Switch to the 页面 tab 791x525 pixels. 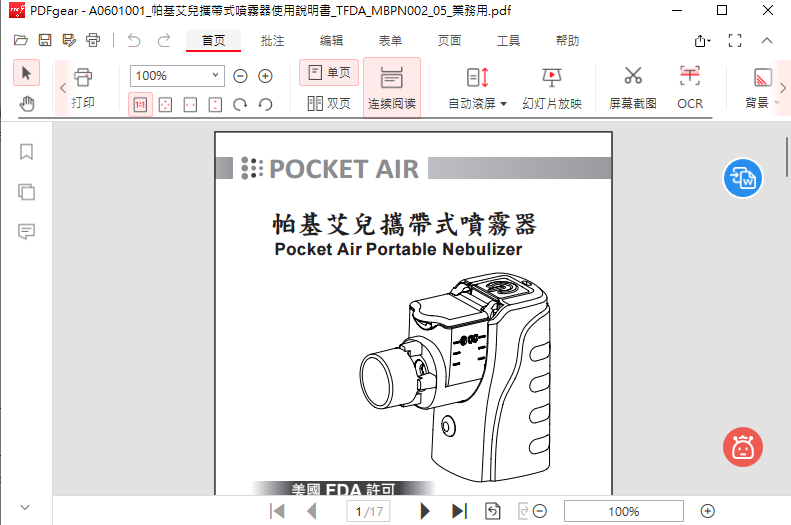click(449, 41)
